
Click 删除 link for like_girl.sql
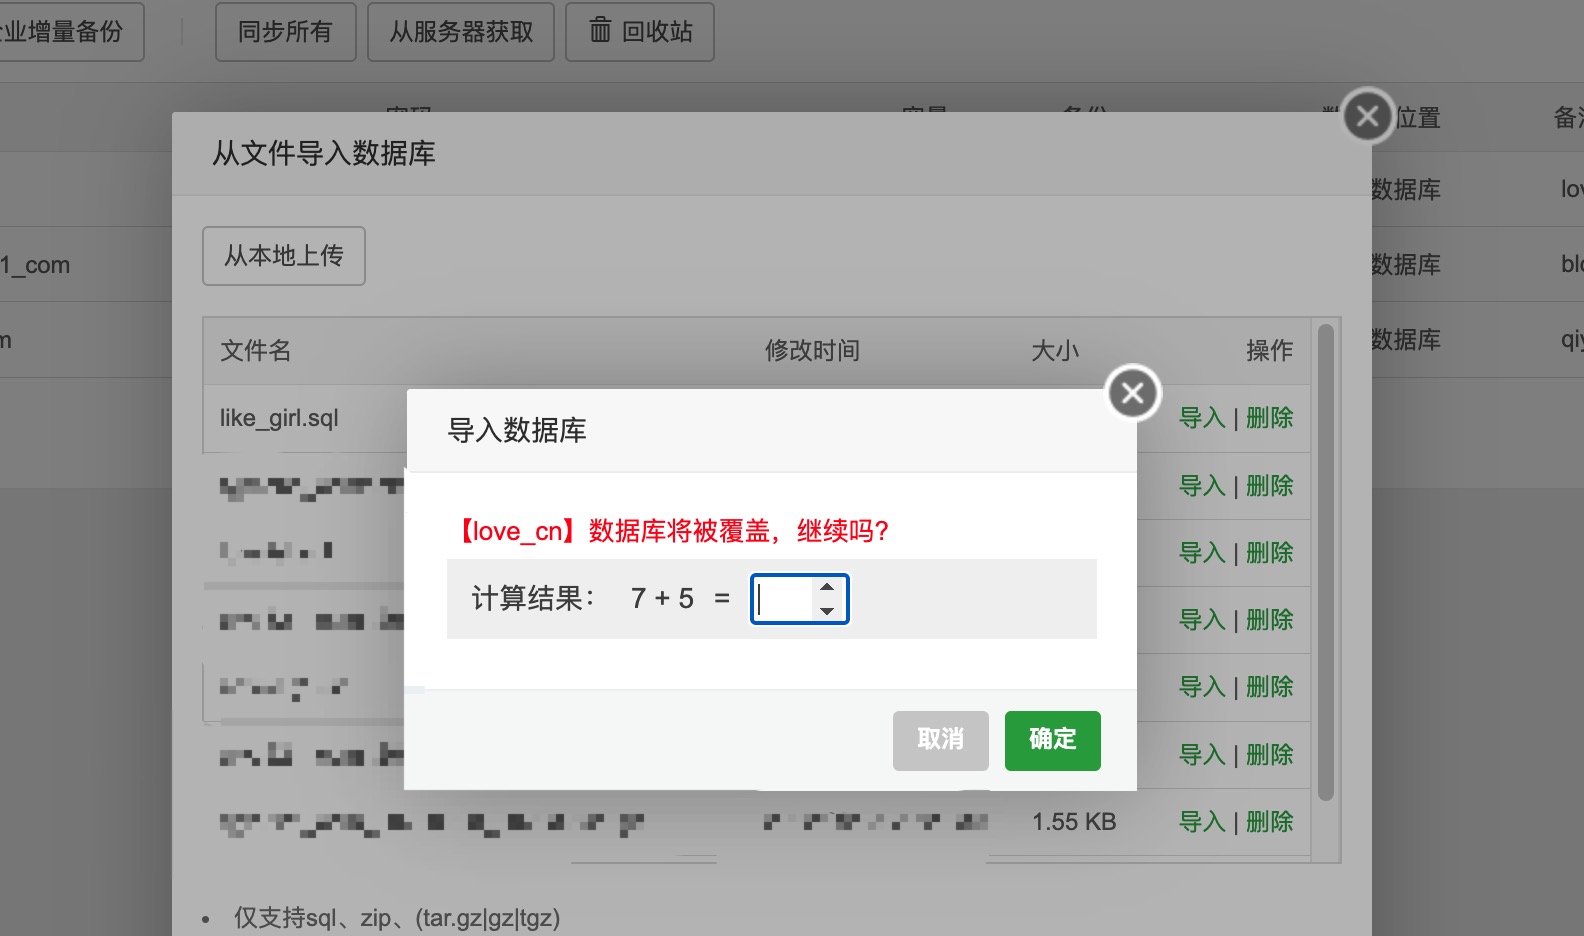(x=1269, y=418)
